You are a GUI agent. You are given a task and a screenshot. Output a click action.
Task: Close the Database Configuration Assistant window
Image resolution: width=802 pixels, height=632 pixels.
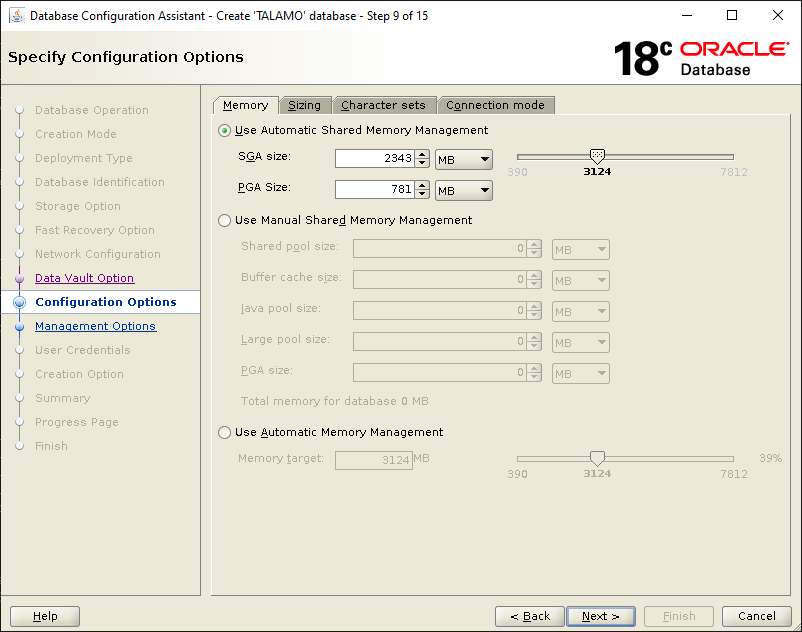coord(777,15)
